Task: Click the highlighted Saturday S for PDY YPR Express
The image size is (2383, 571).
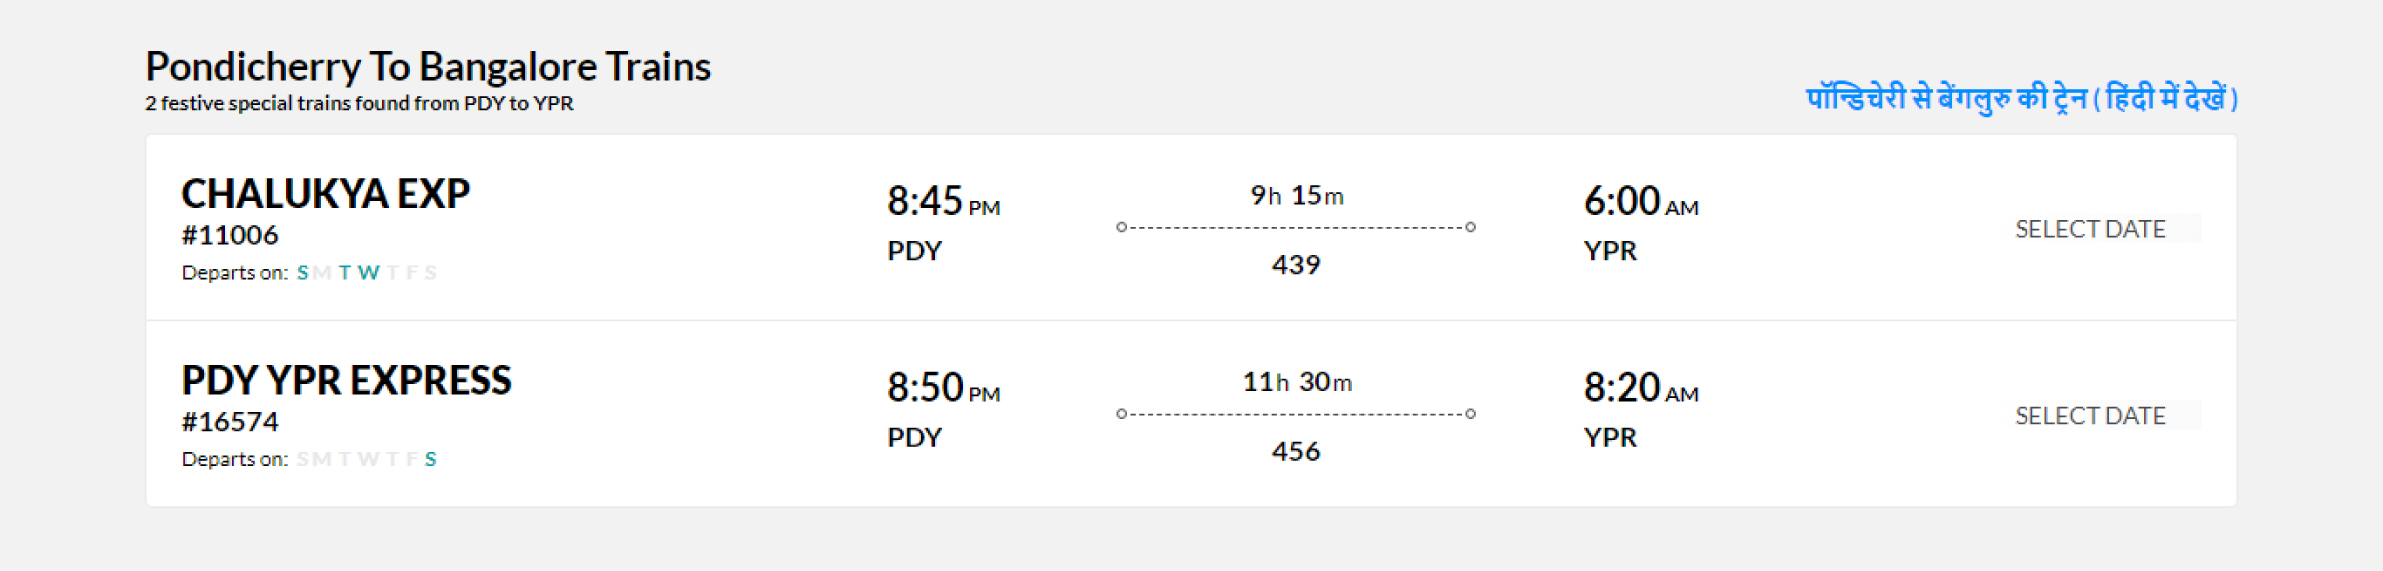Action: pos(430,459)
